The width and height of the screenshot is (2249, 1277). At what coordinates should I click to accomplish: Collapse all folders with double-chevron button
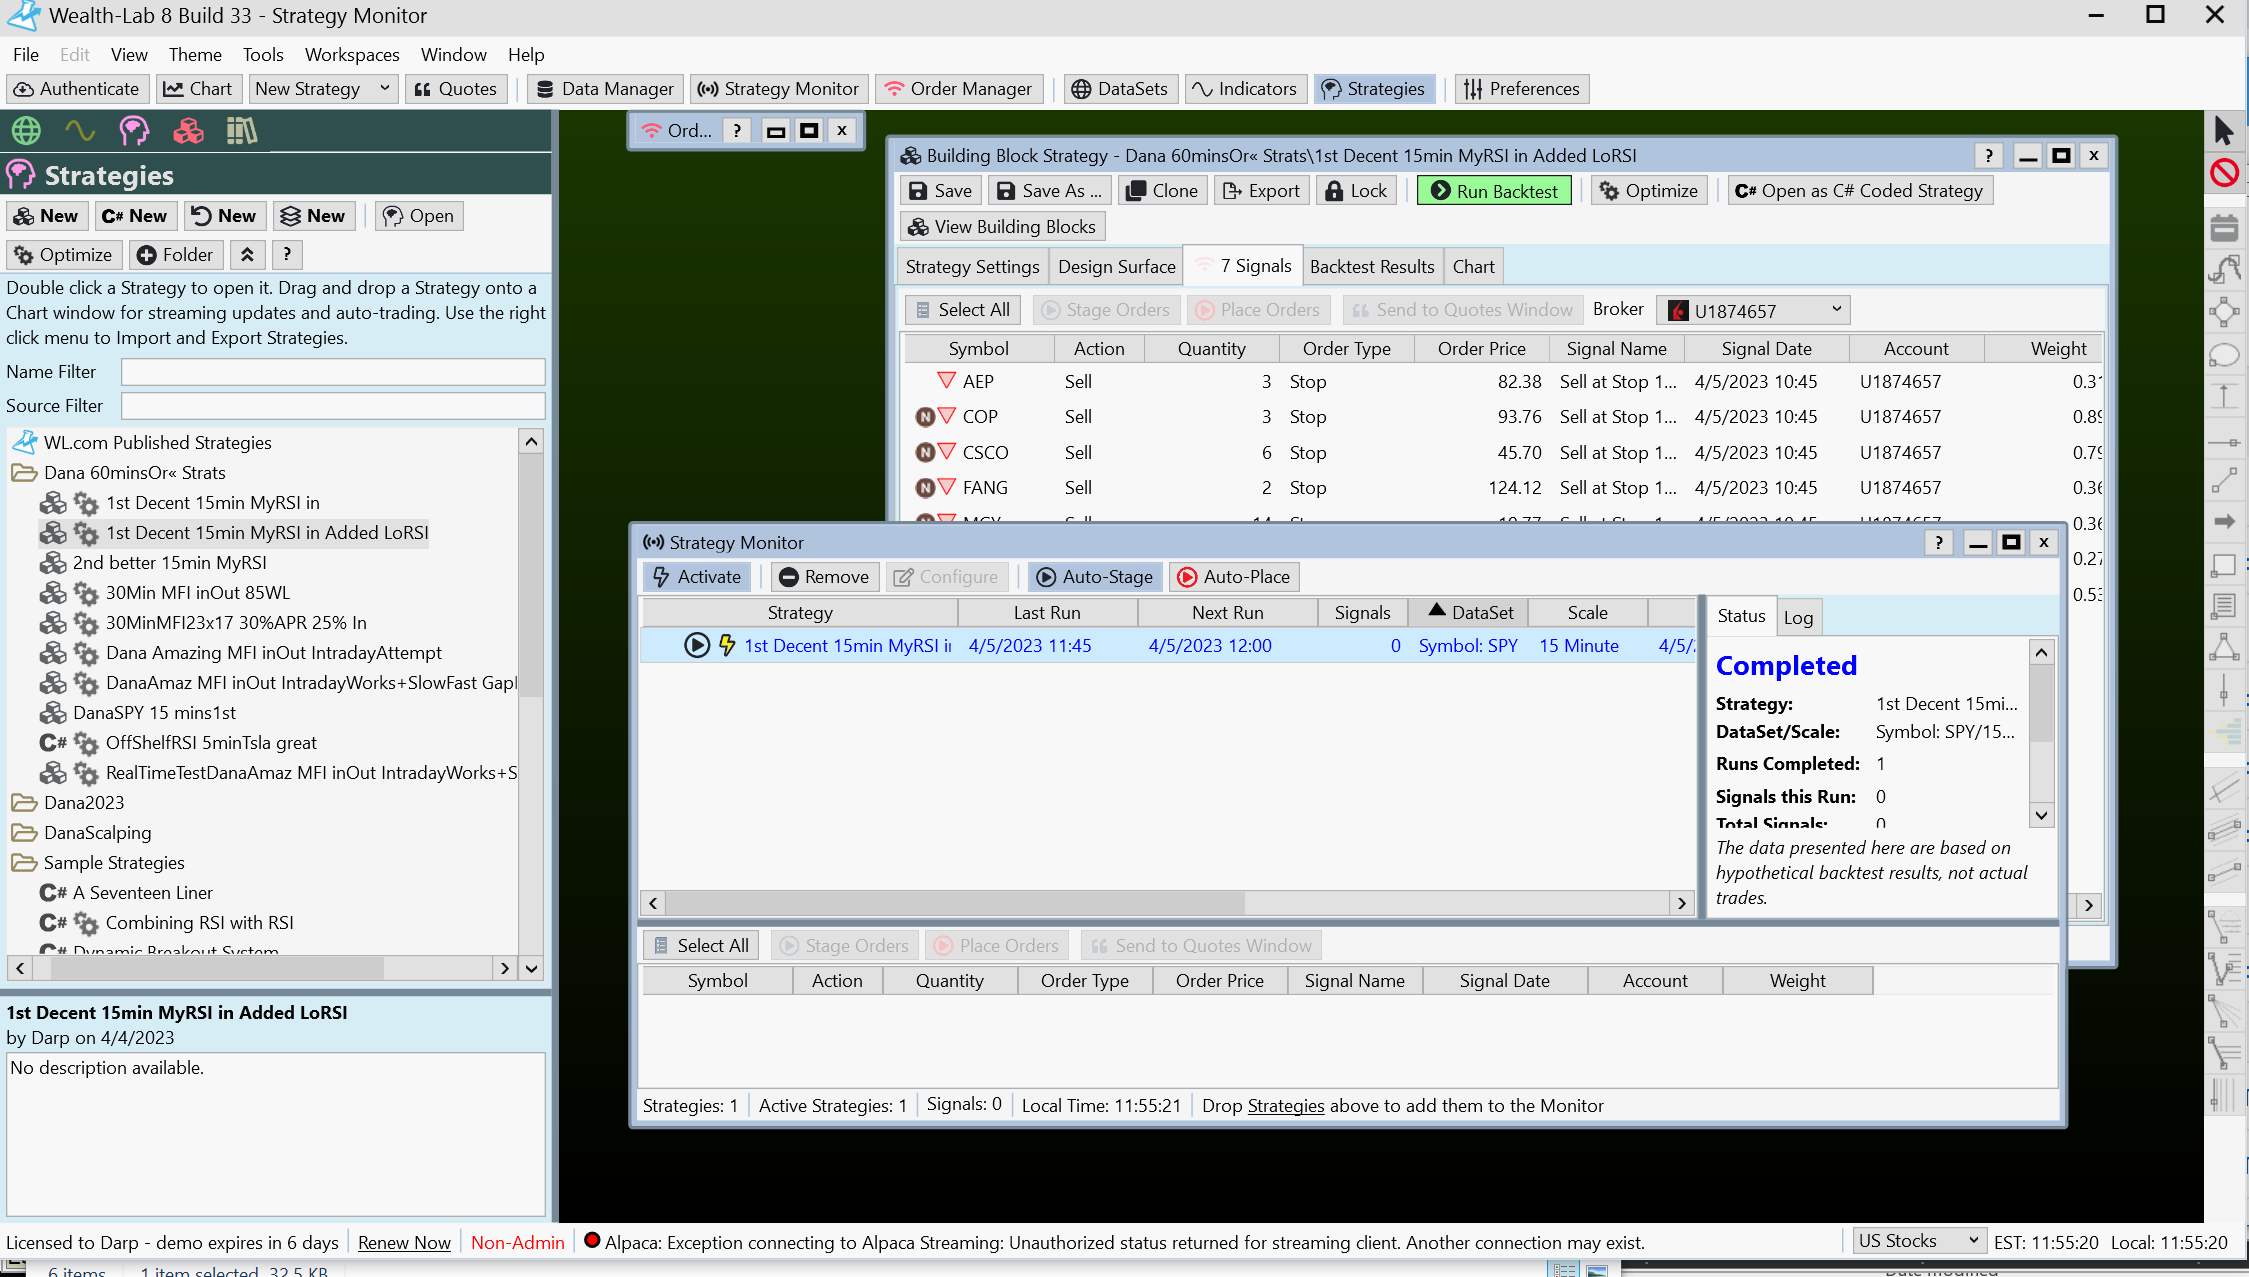[x=247, y=255]
